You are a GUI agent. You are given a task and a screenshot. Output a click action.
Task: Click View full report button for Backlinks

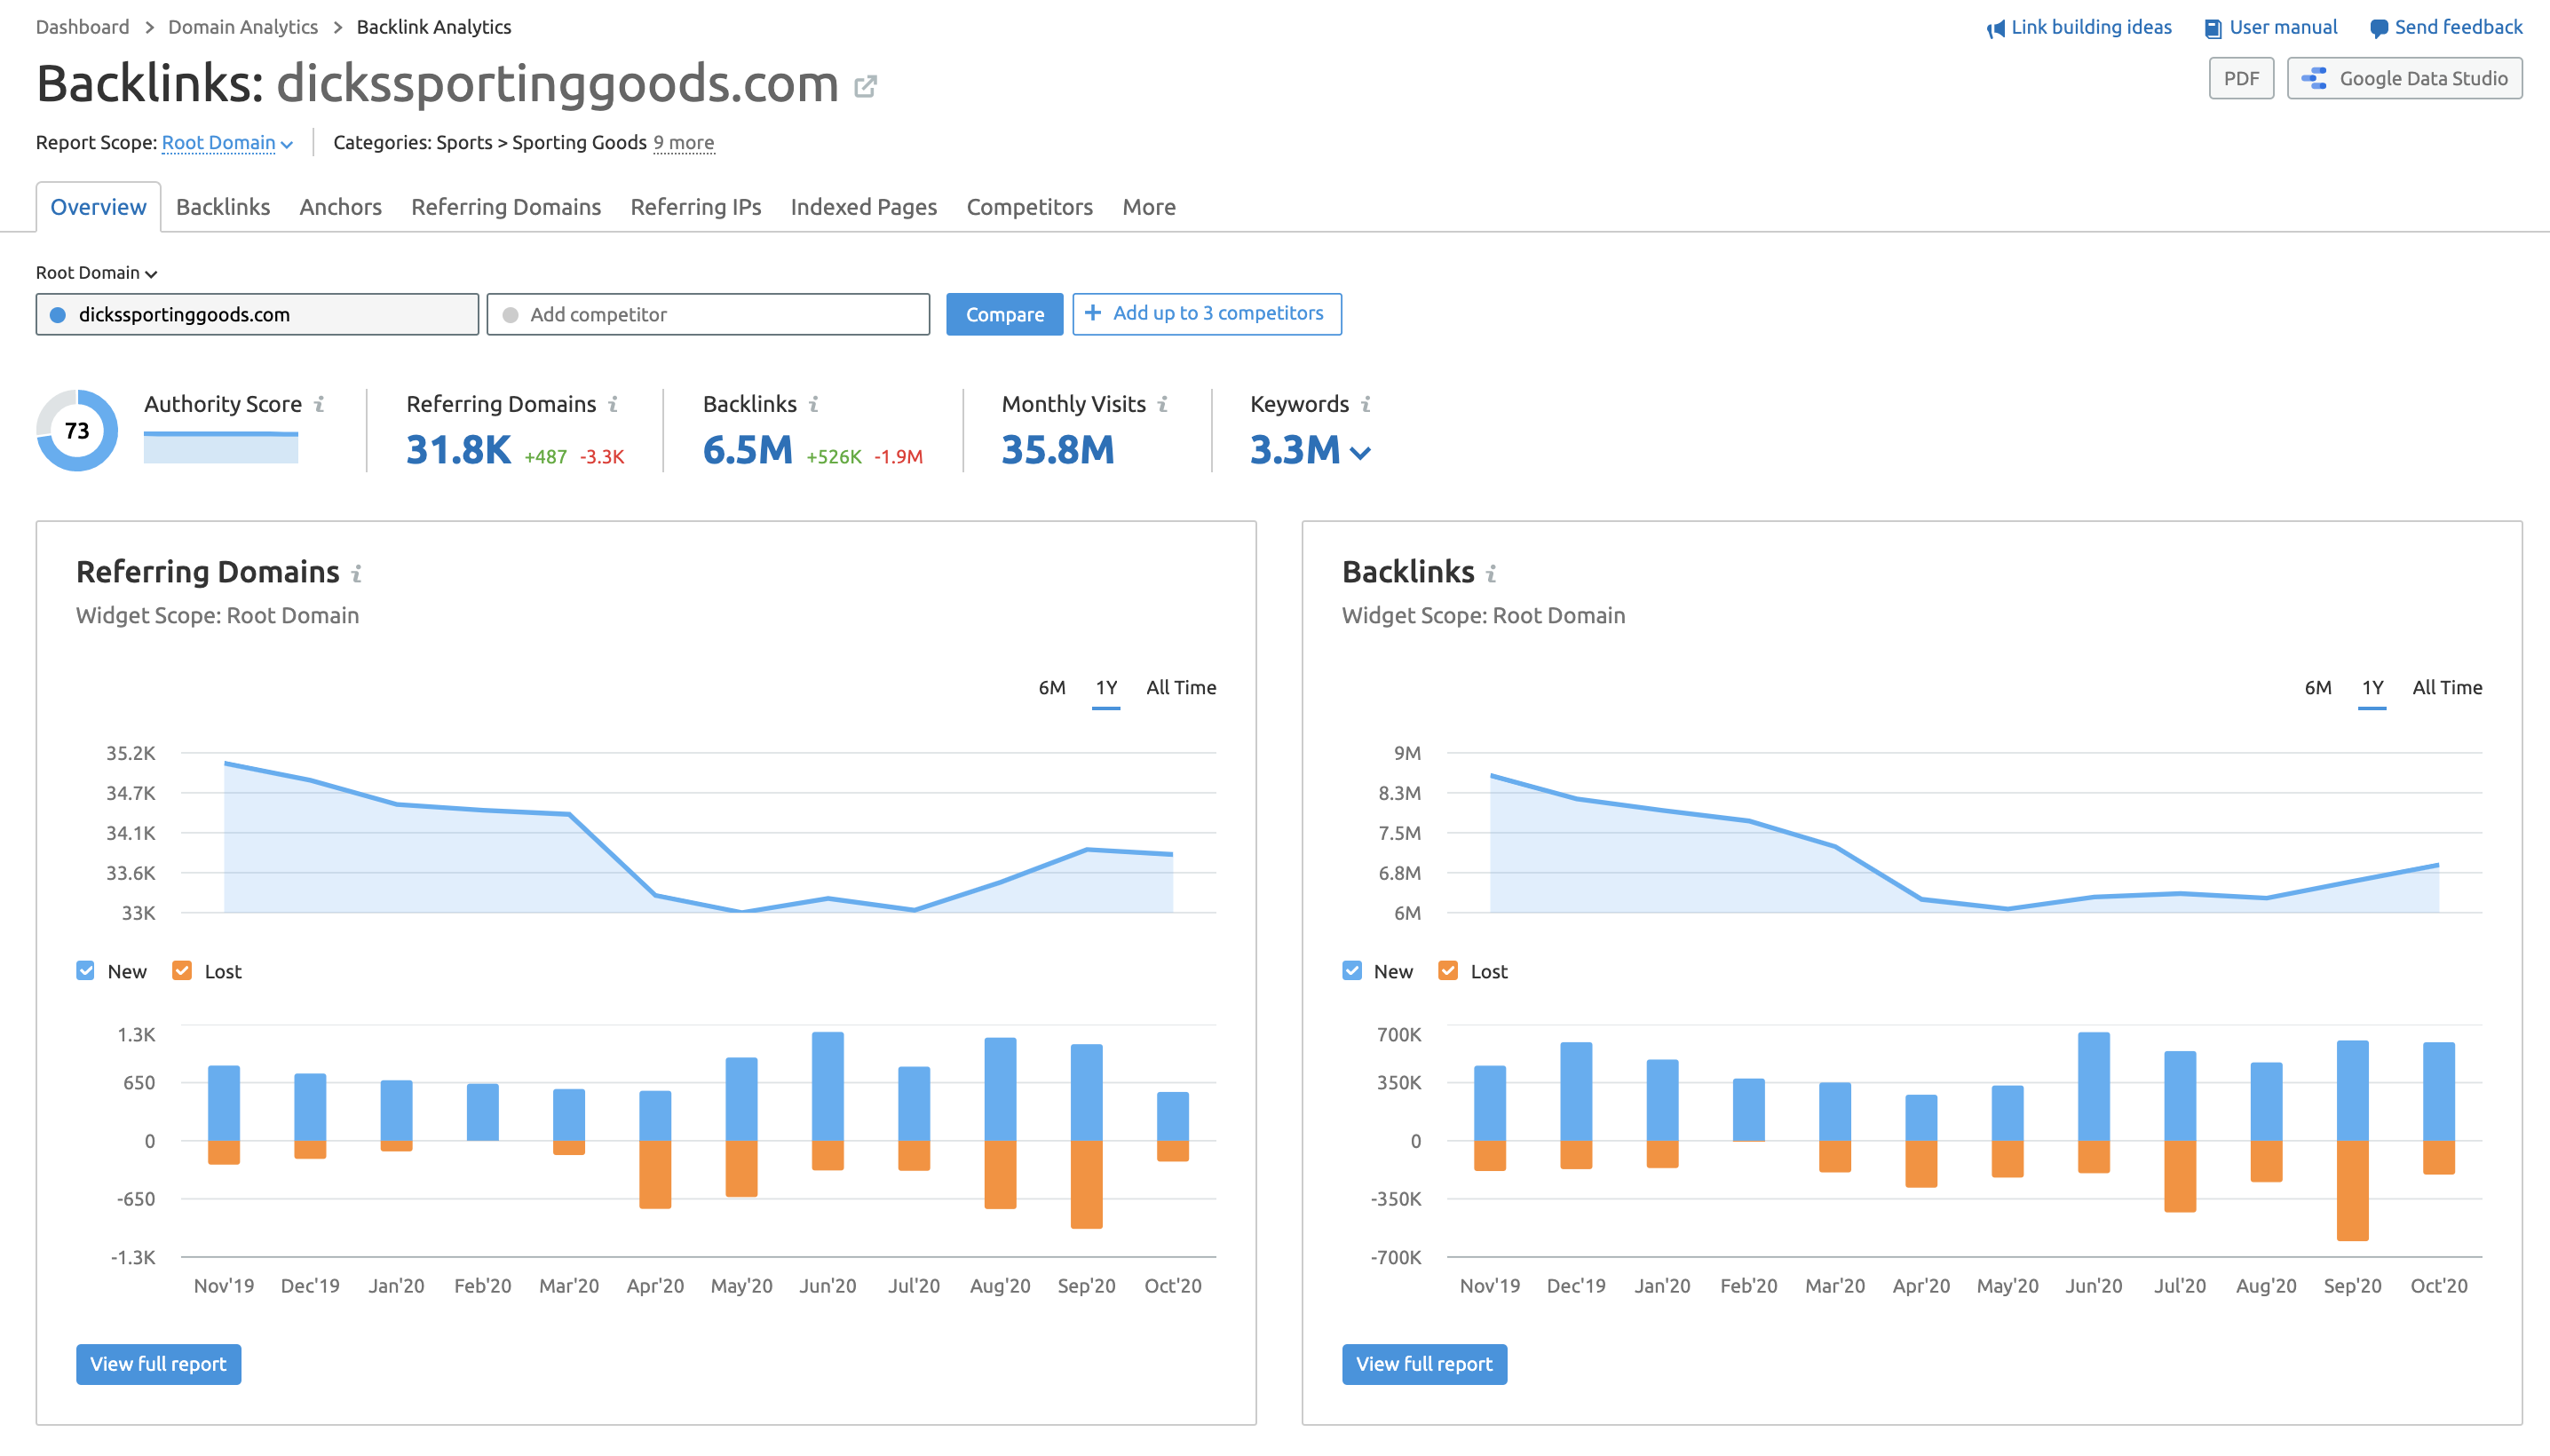tap(1424, 1363)
